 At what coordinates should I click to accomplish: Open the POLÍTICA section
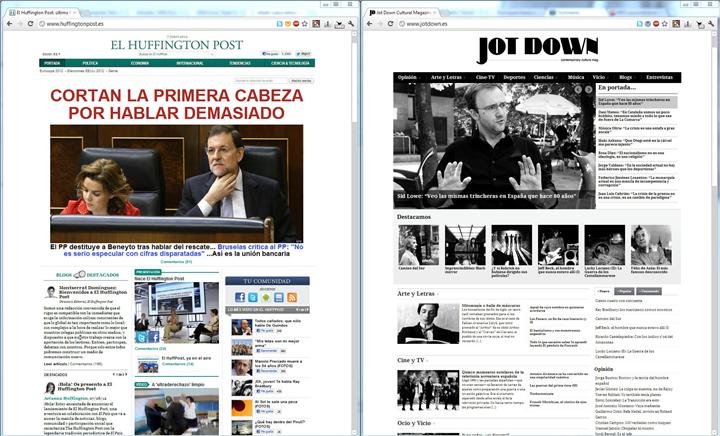click(x=90, y=63)
